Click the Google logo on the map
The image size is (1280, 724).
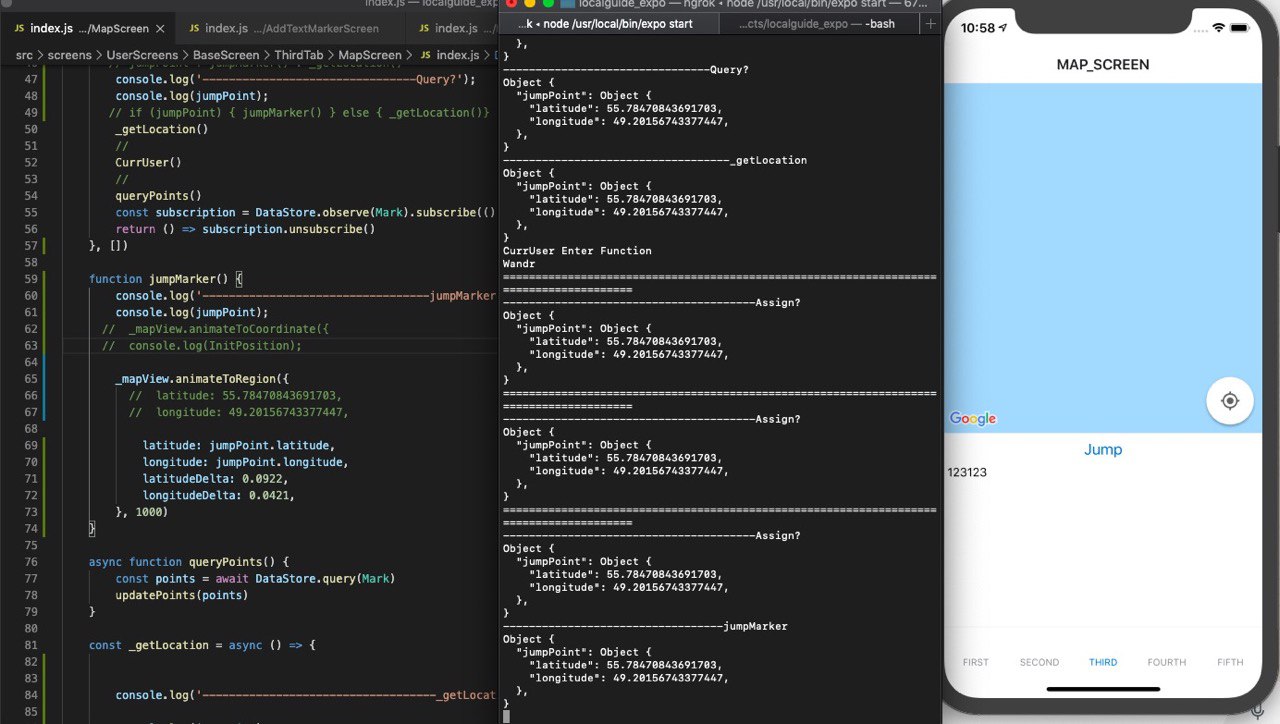pyautogui.click(x=973, y=419)
